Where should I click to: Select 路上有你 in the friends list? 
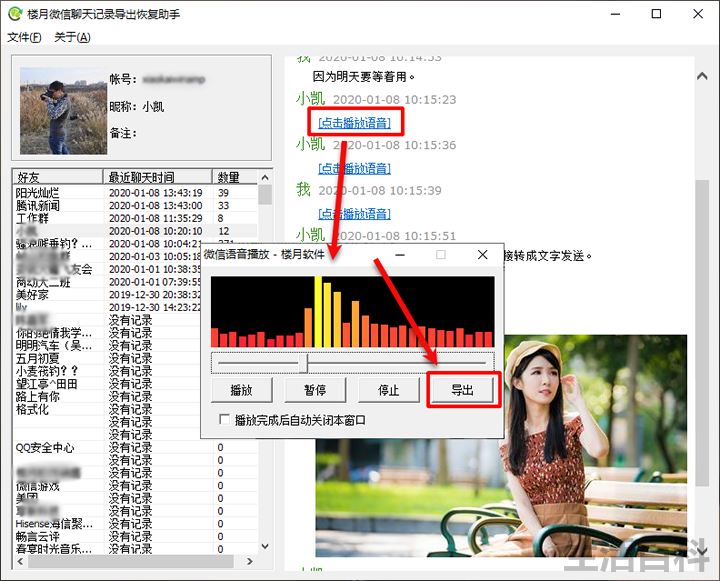(x=37, y=396)
